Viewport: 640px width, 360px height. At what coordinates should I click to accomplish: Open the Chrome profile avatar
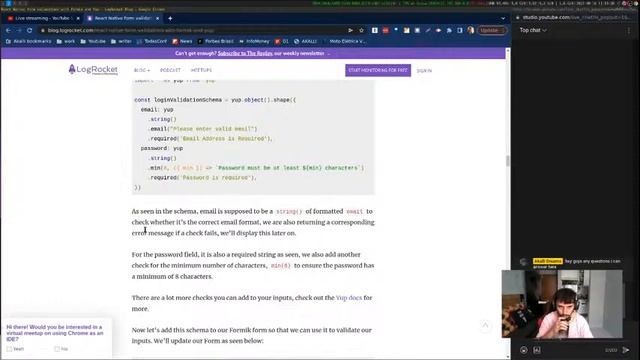pyautogui.click(x=471, y=30)
